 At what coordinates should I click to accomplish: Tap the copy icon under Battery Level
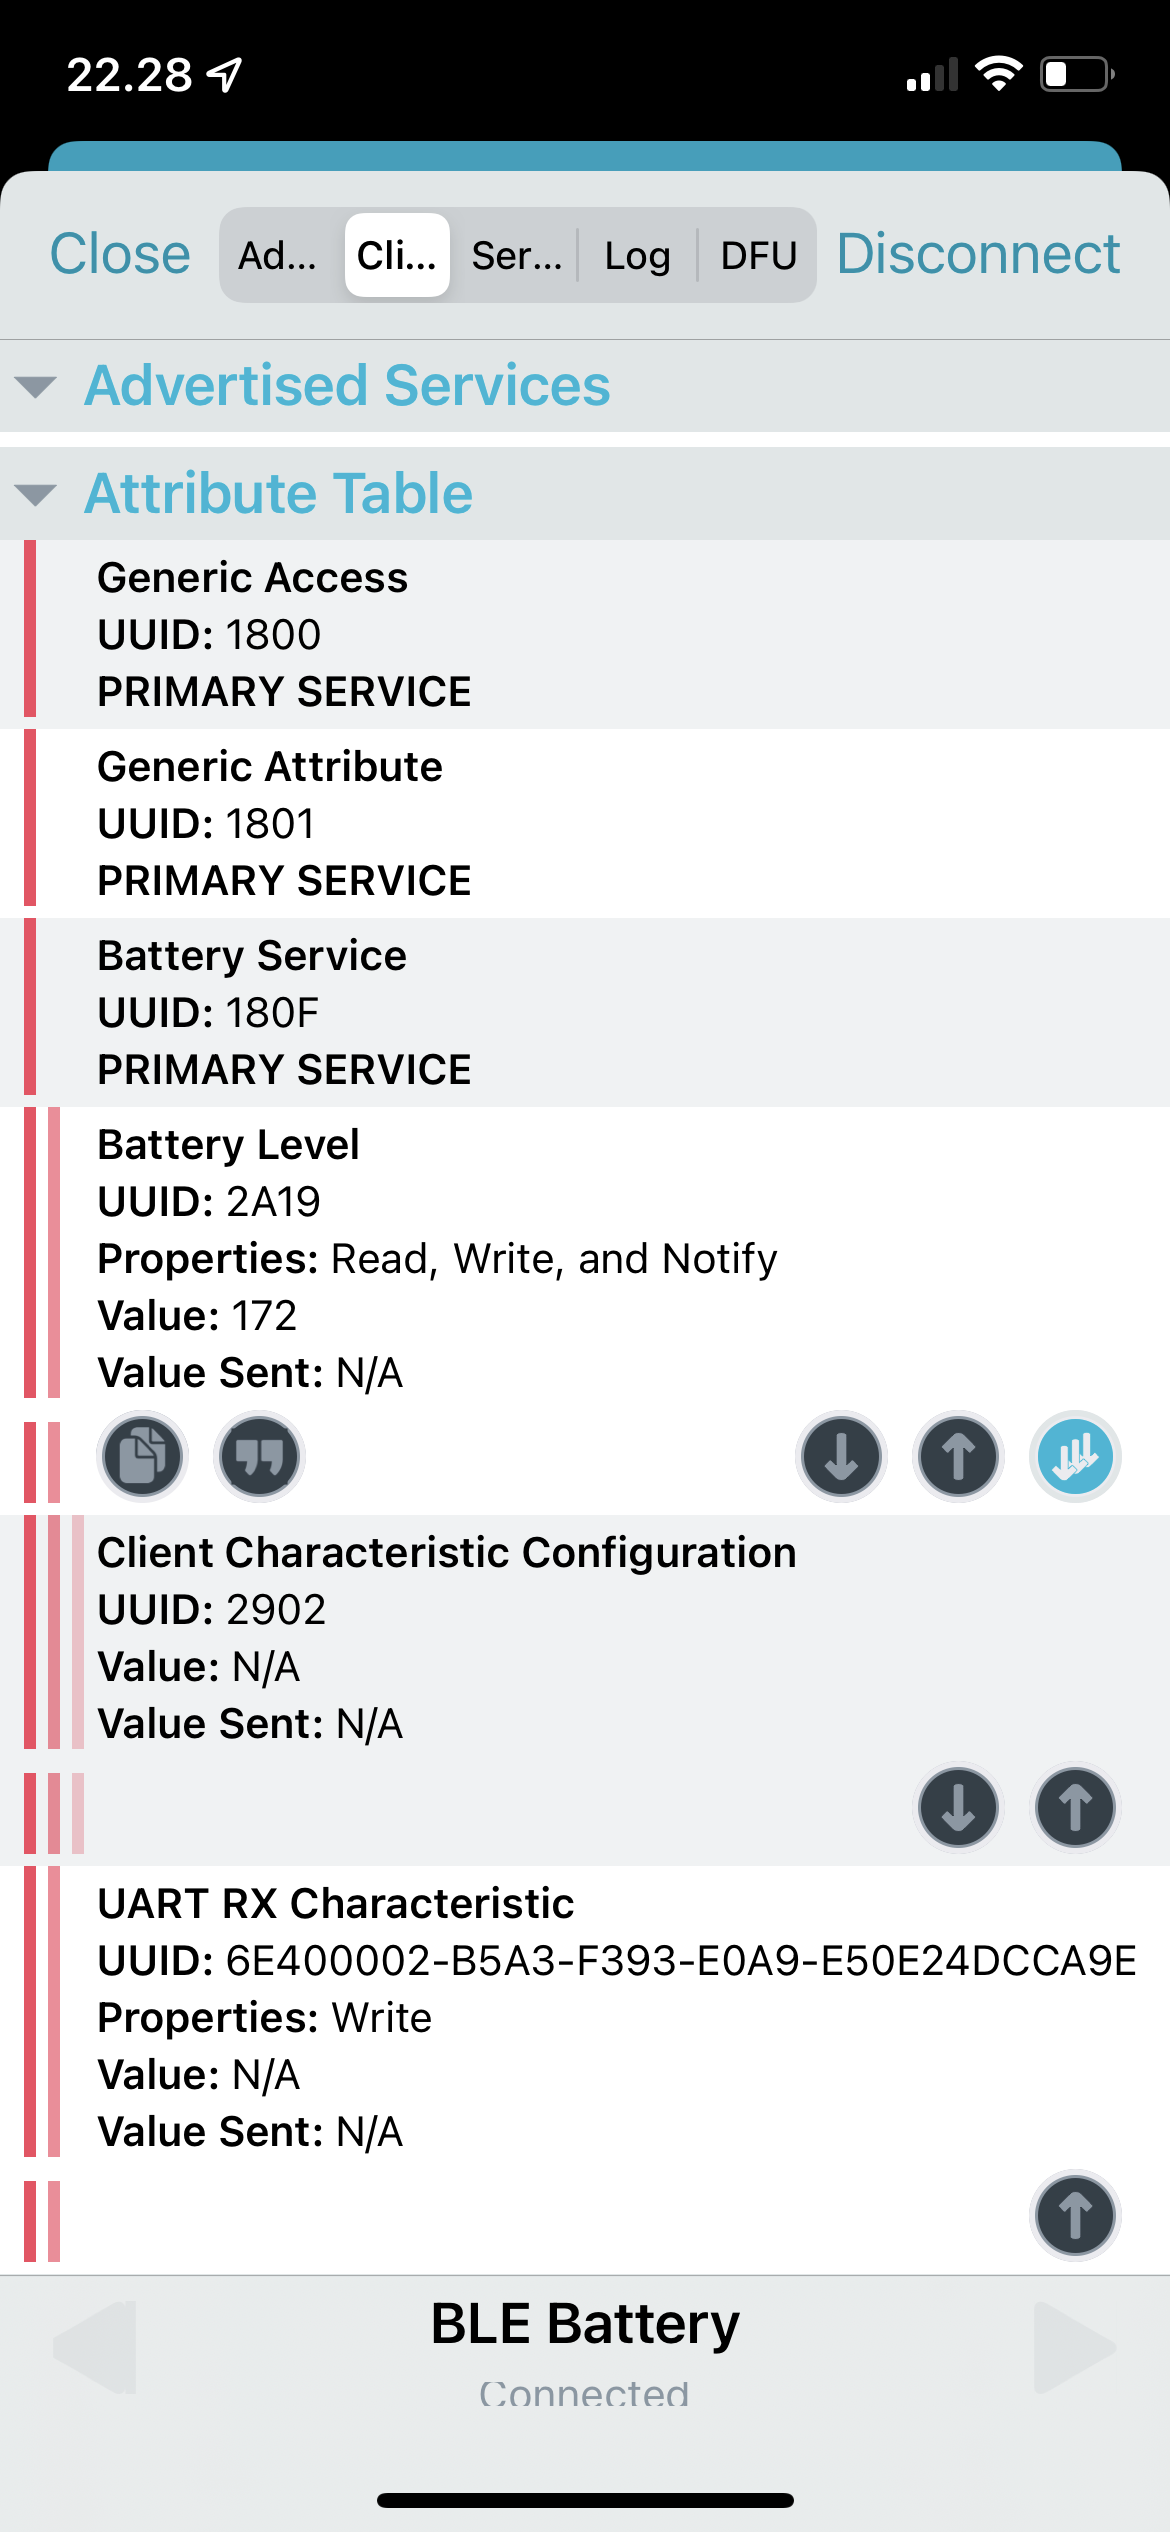click(142, 1456)
